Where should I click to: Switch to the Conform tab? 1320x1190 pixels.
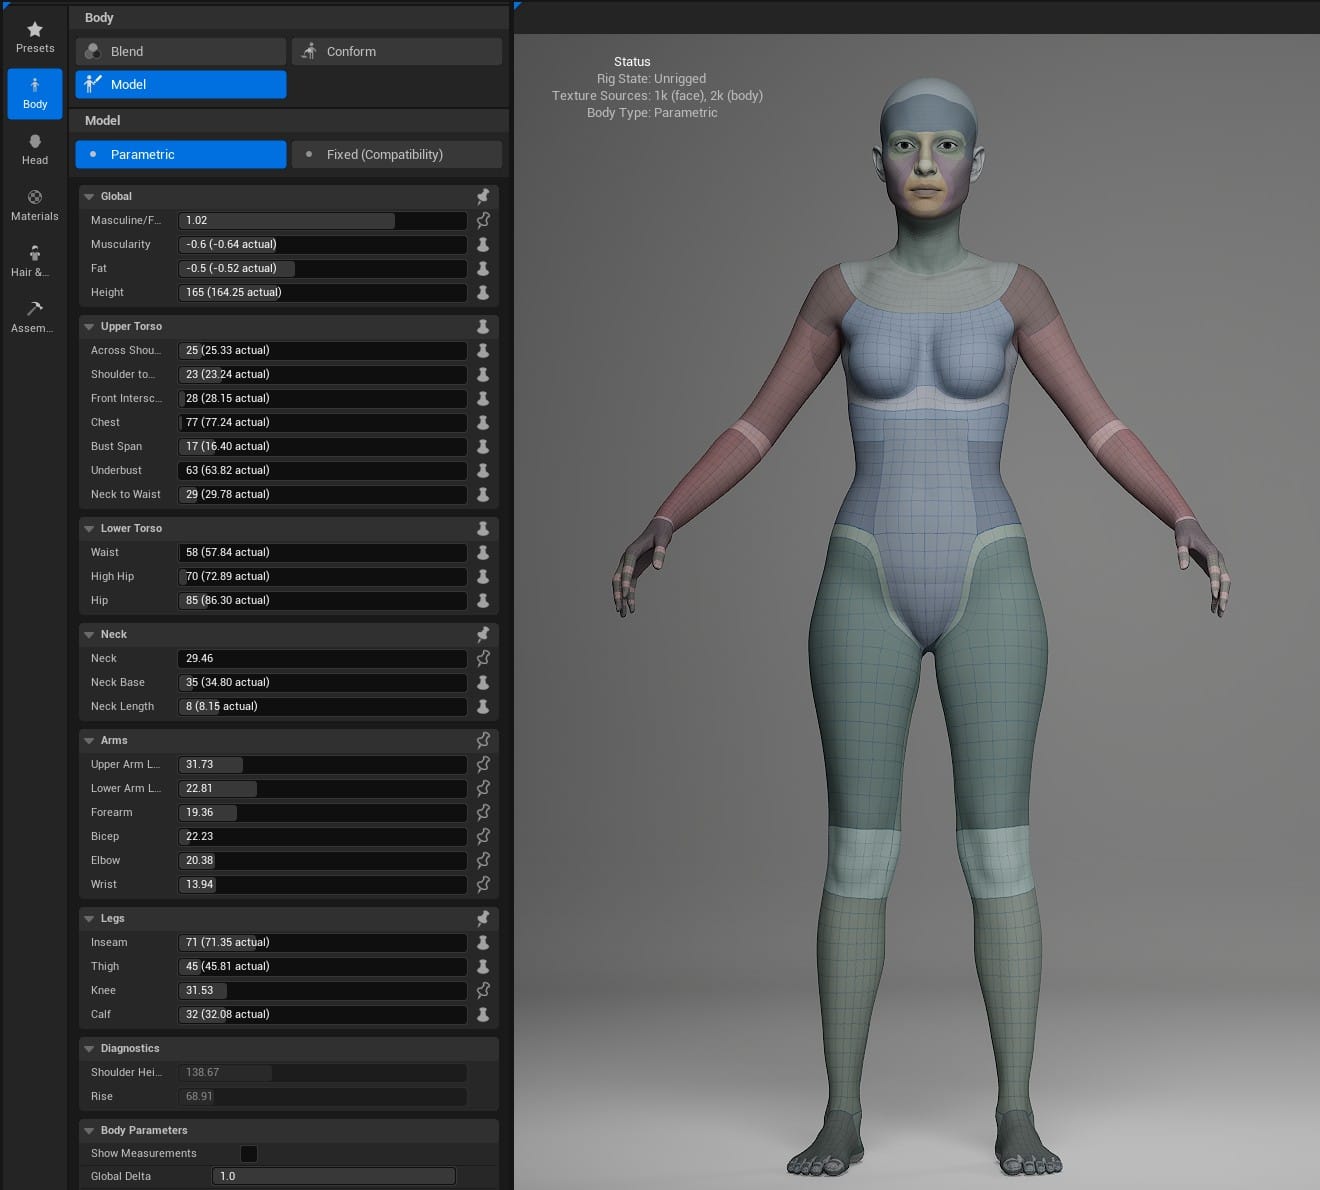point(397,51)
